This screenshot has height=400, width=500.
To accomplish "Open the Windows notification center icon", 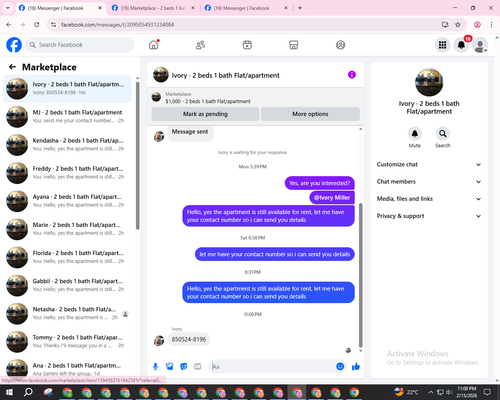I will pyautogui.click(x=487, y=392).
